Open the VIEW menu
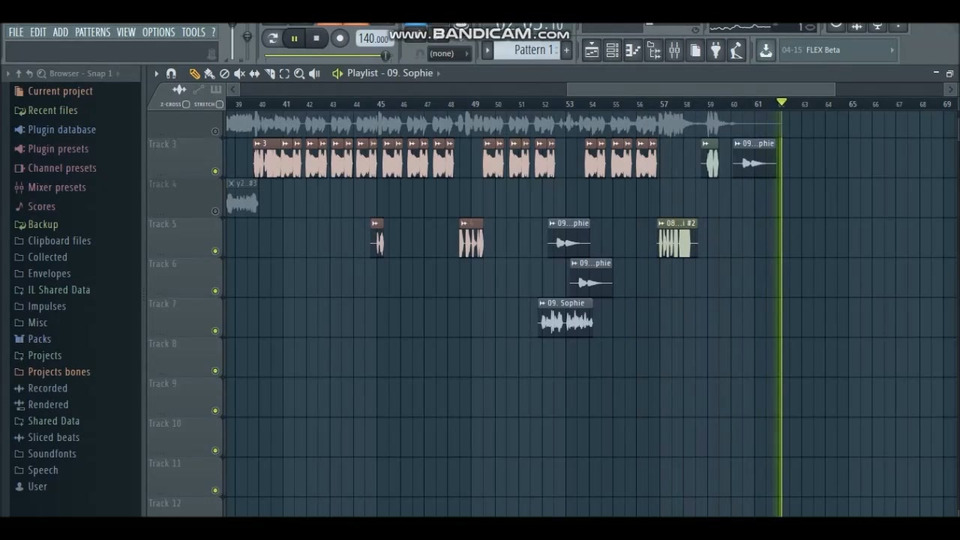960x540 pixels. pyautogui.click(x=126, y=32)
